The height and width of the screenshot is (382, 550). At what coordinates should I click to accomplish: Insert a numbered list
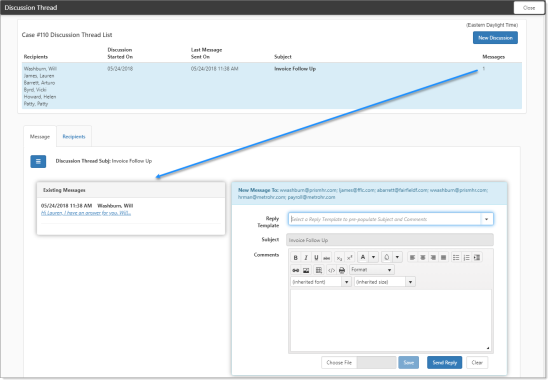point(467,258)
